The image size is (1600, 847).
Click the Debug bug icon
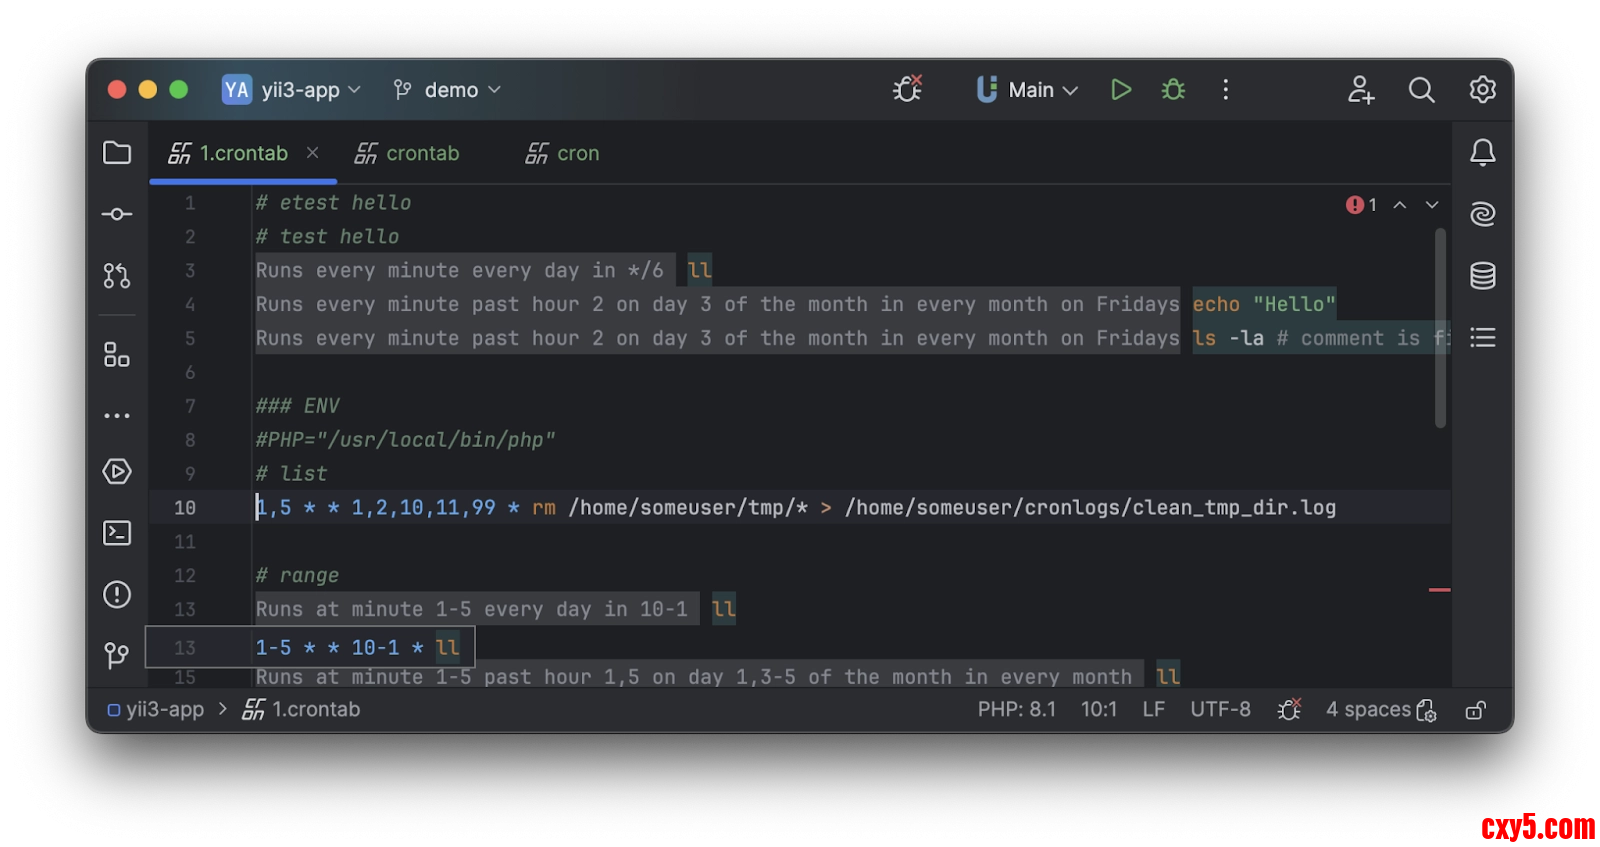click(x=1173, y=90)
